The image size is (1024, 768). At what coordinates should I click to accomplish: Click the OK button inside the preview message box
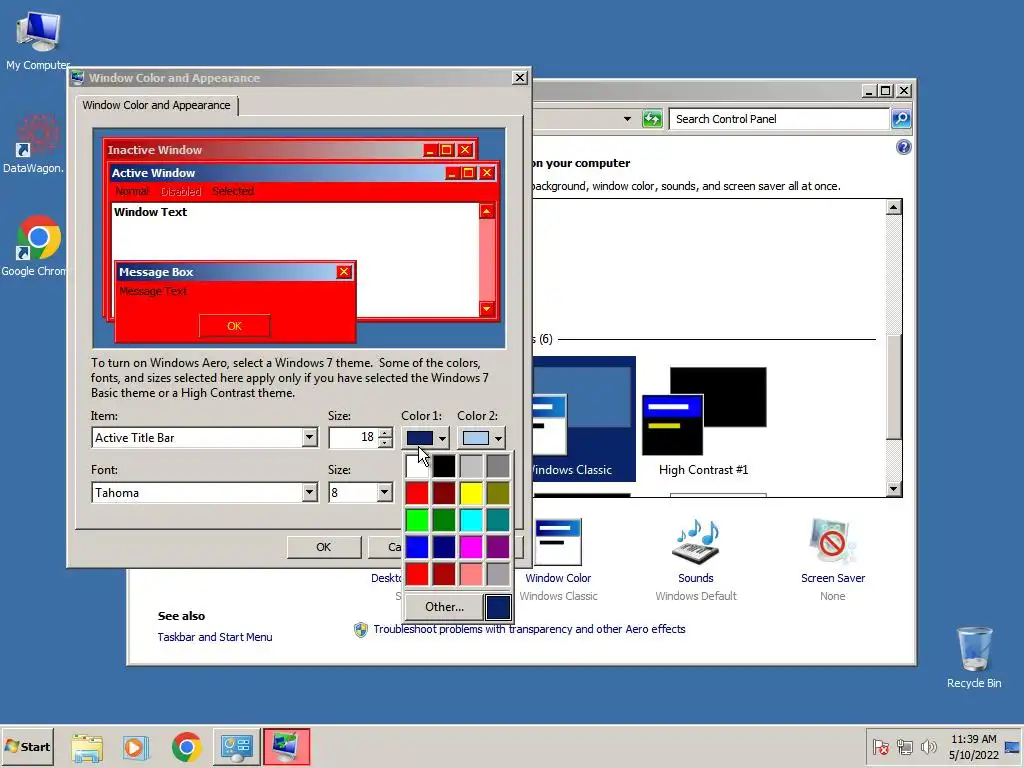point(234,326)
